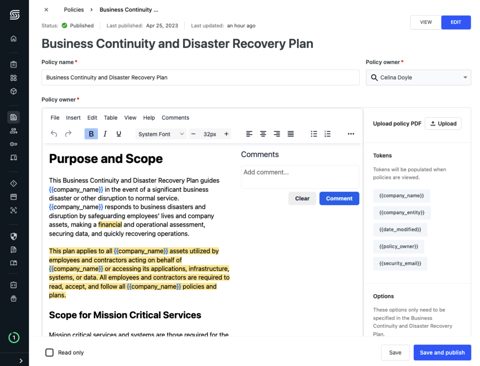Viewport: 480px width, 366px height.
Task: Select the {{policy_owner}} token chip
Action: [x=399, y=247]
